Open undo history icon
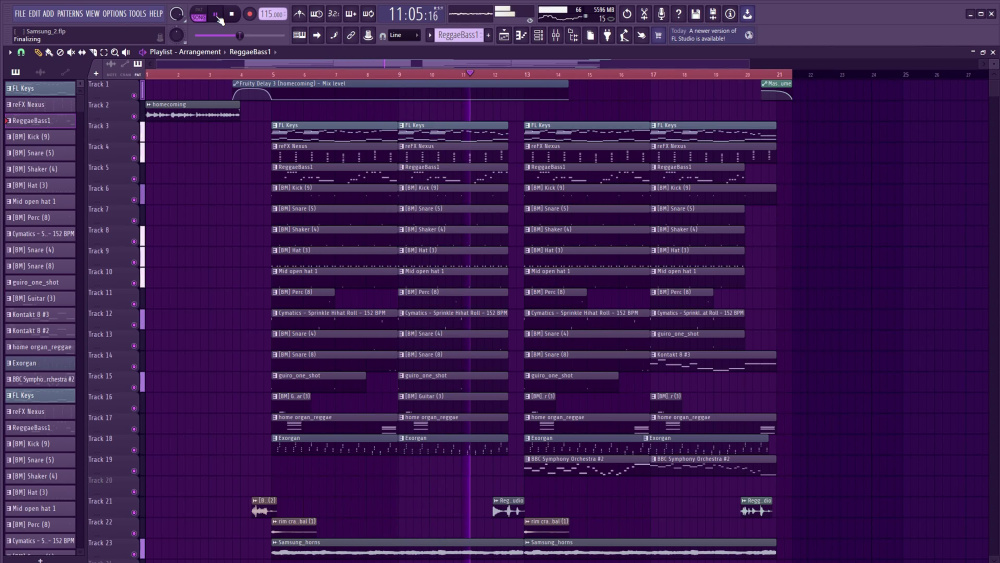 tap(627, 13)
